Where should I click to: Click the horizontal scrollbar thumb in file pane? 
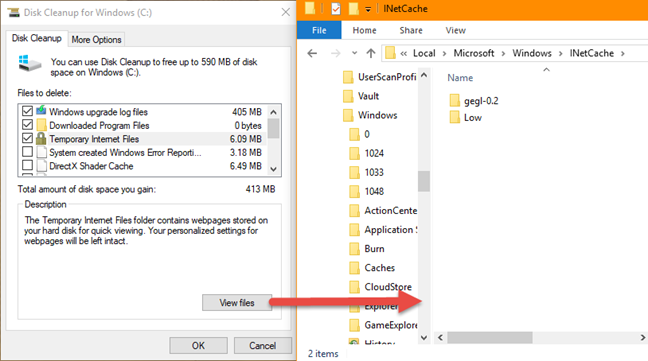click(490, 337)
